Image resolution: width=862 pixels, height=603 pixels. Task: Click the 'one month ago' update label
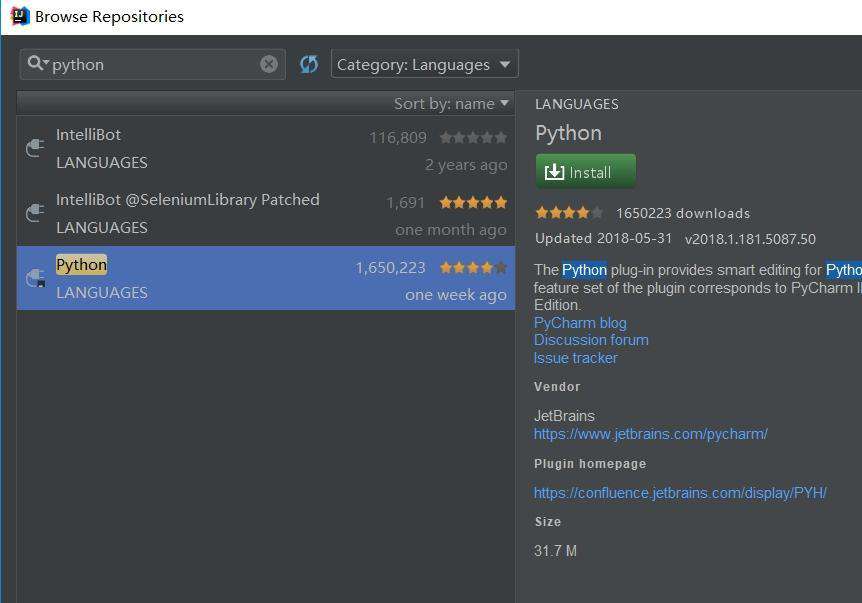point(451,230)
